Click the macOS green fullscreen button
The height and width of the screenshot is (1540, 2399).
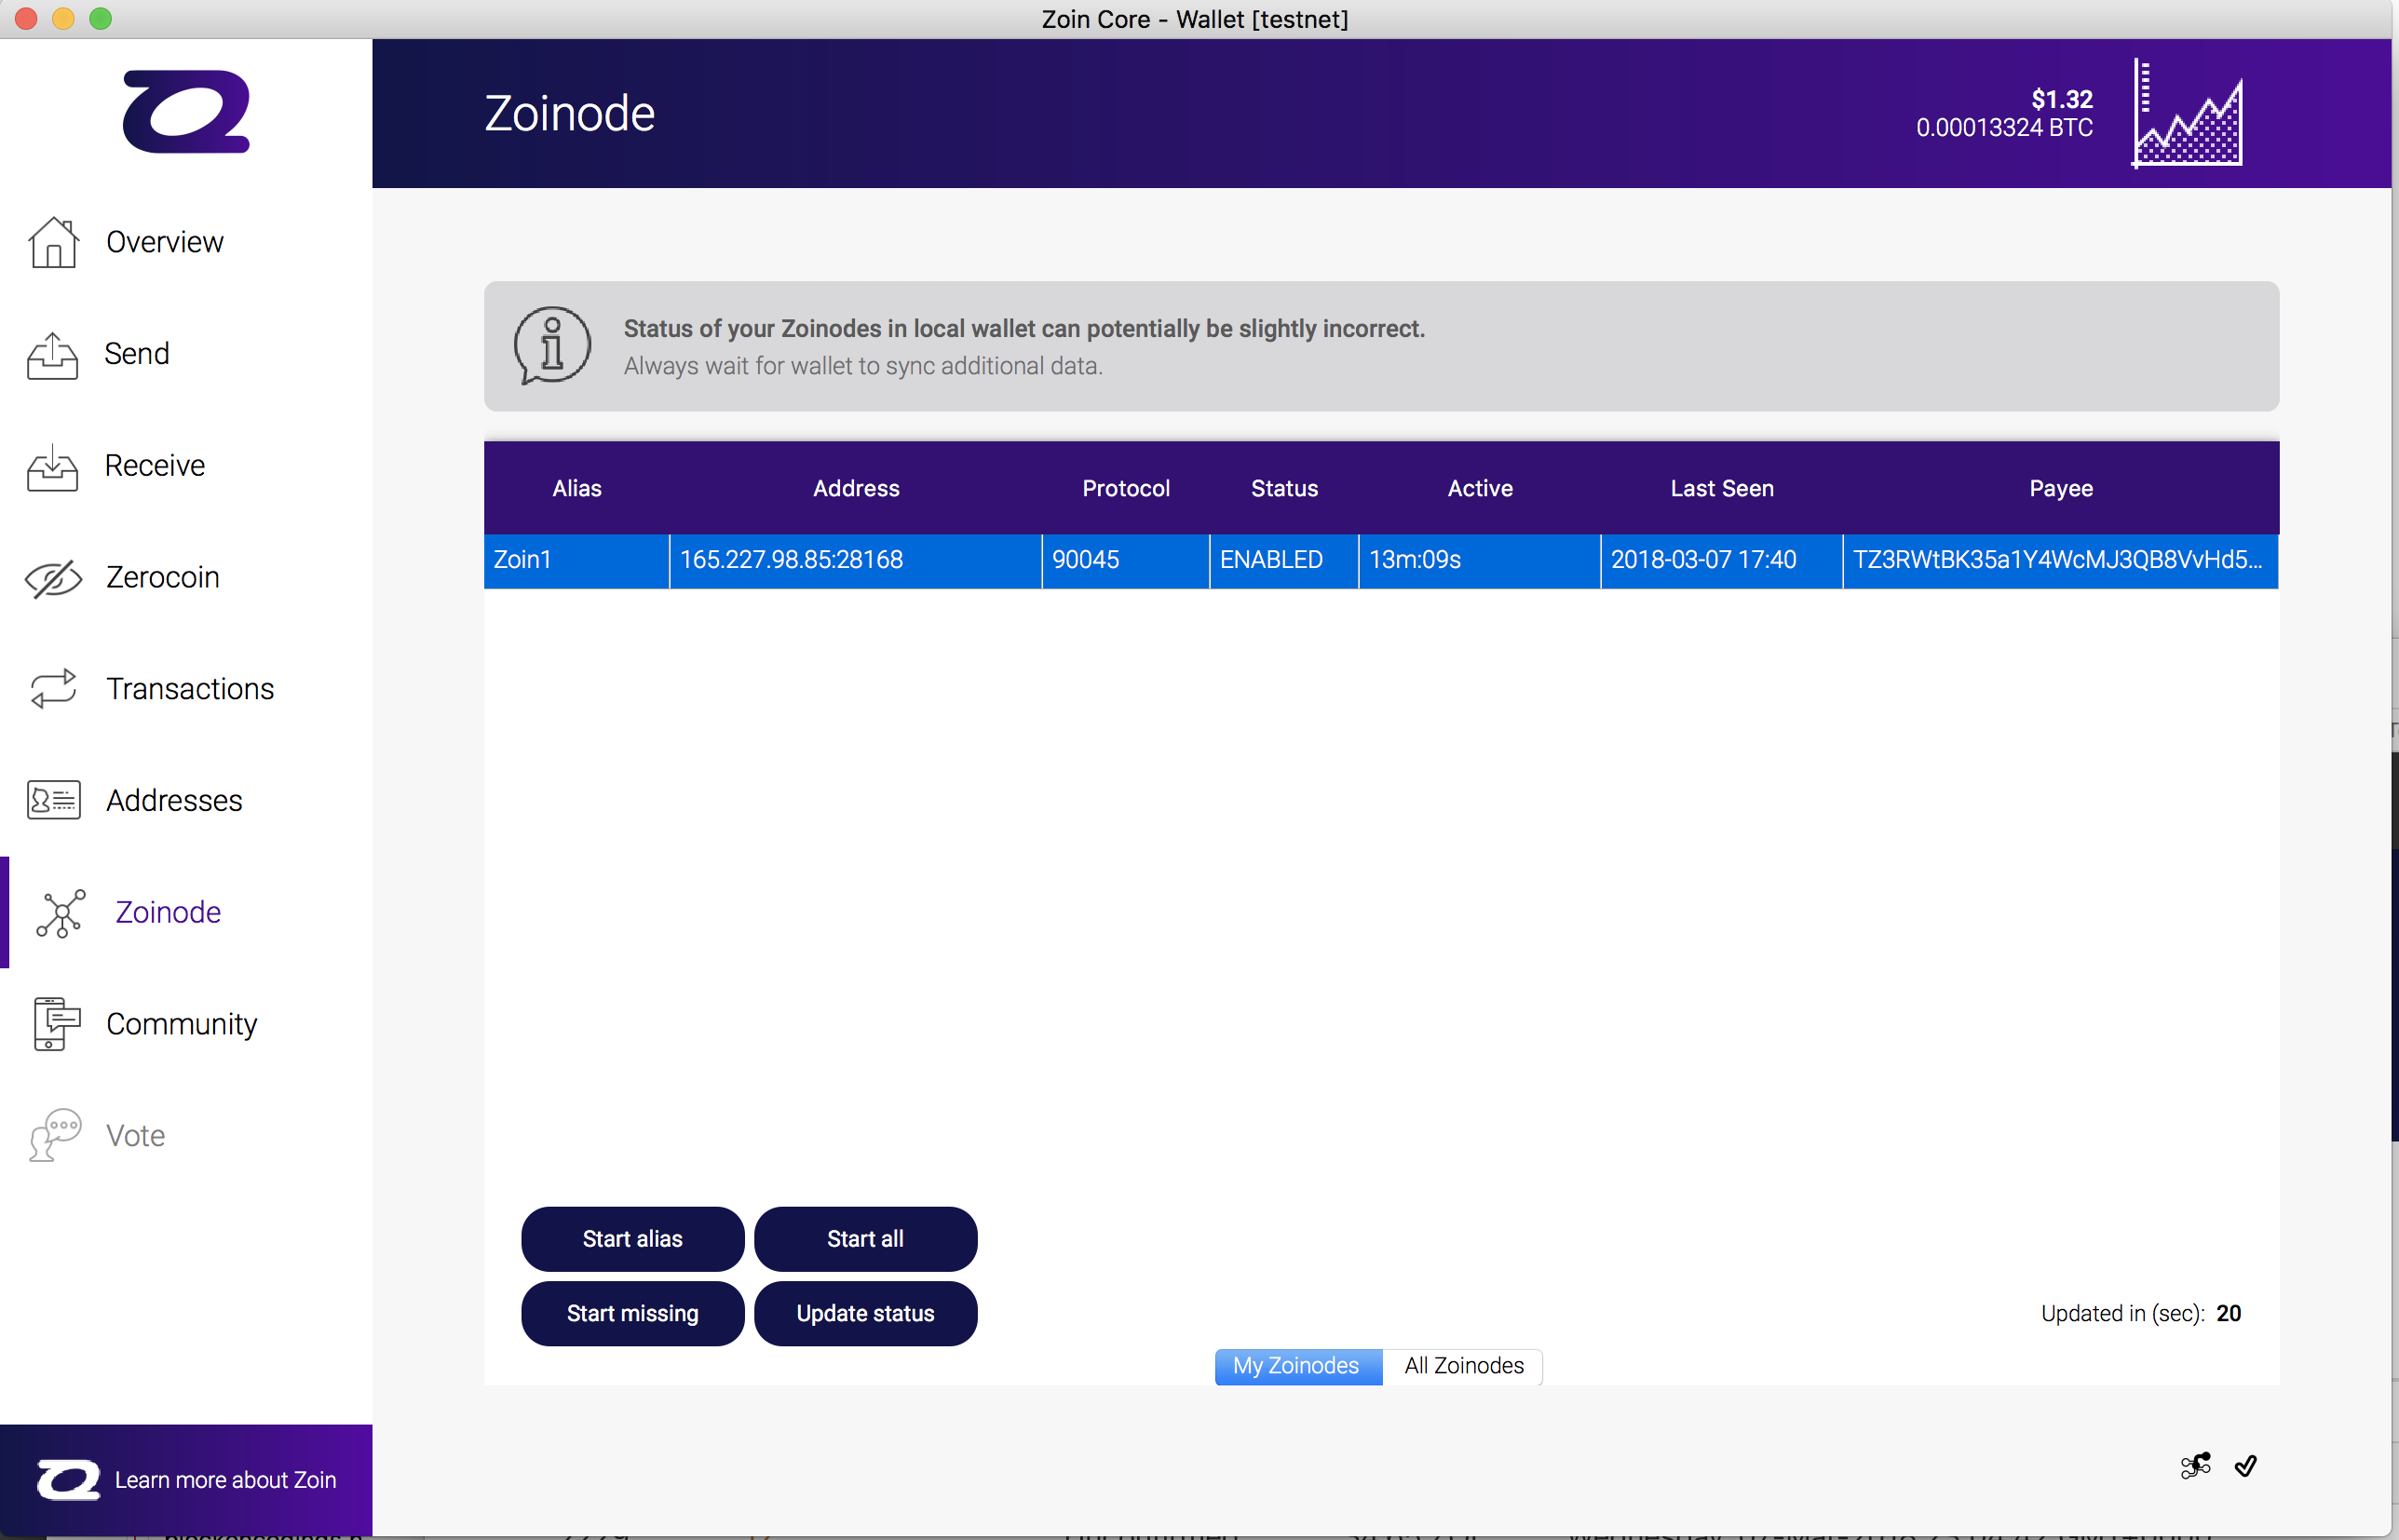coord(101,19)
